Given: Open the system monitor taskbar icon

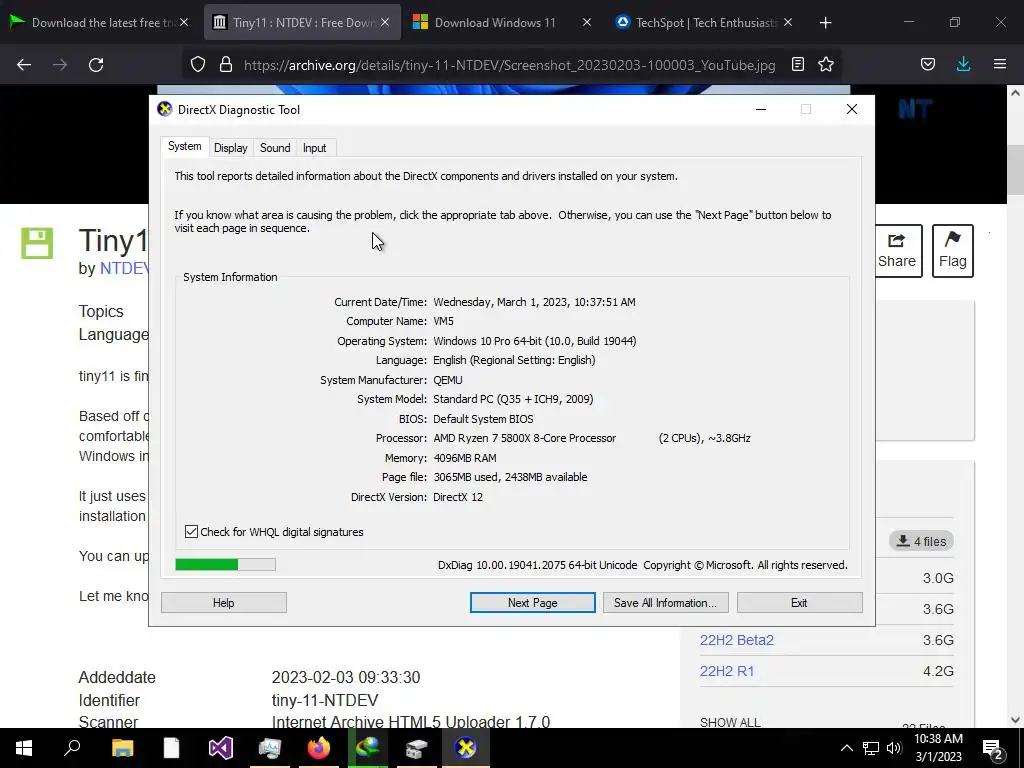Looking at the screenshot, I should click(270, 748).
